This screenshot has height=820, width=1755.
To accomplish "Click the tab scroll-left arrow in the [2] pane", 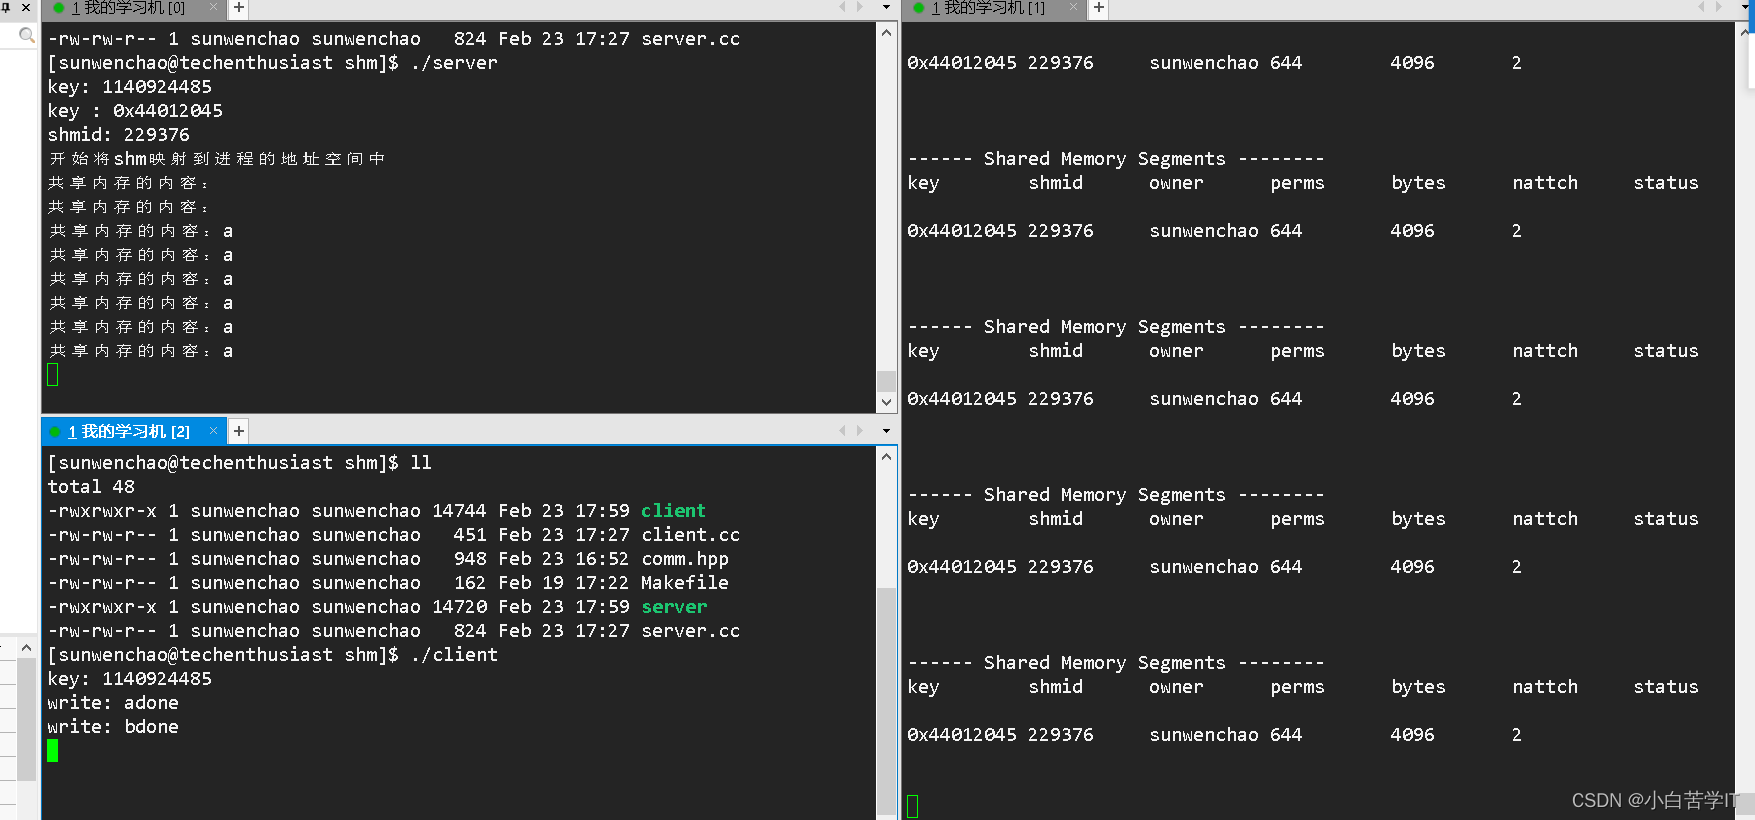I will [843, 431].
